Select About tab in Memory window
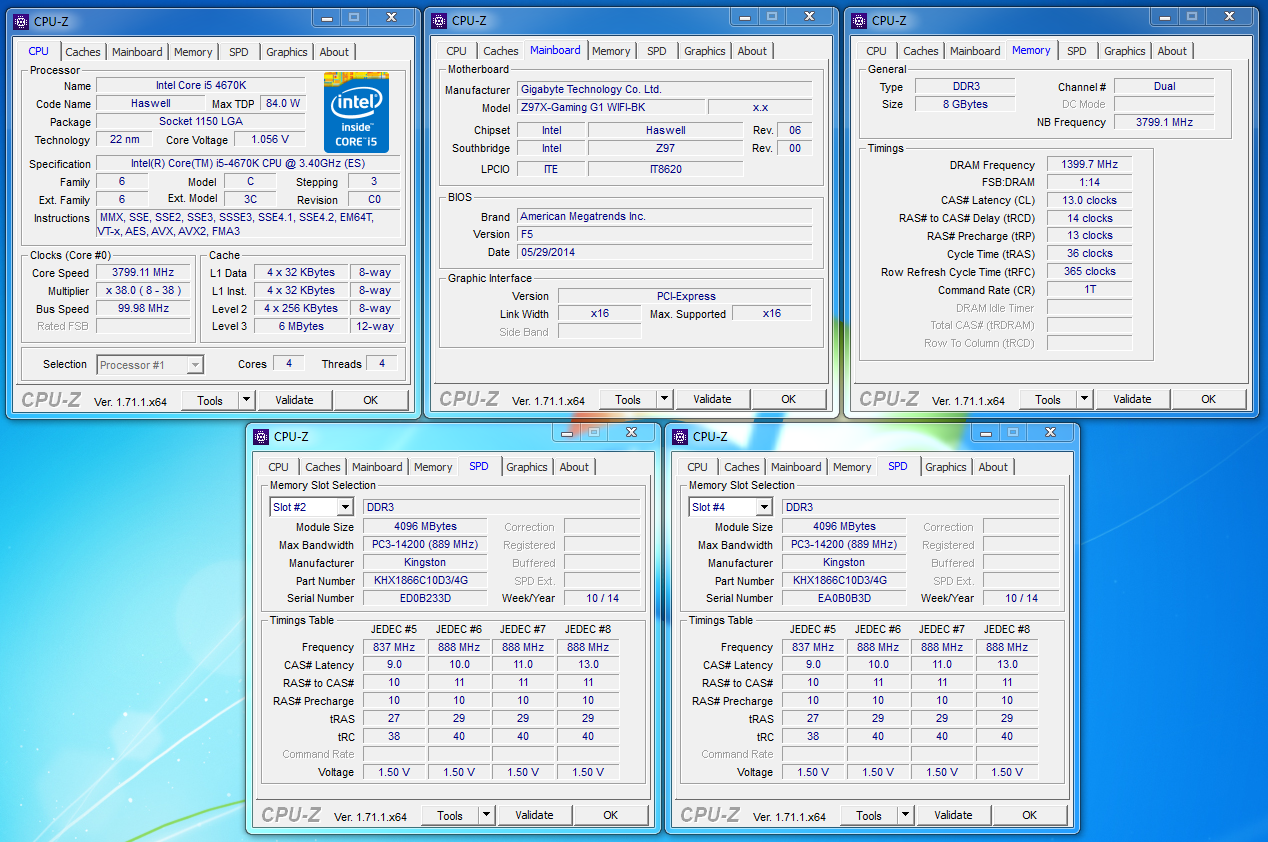Screen dimensions: 1268x842 1172,51
